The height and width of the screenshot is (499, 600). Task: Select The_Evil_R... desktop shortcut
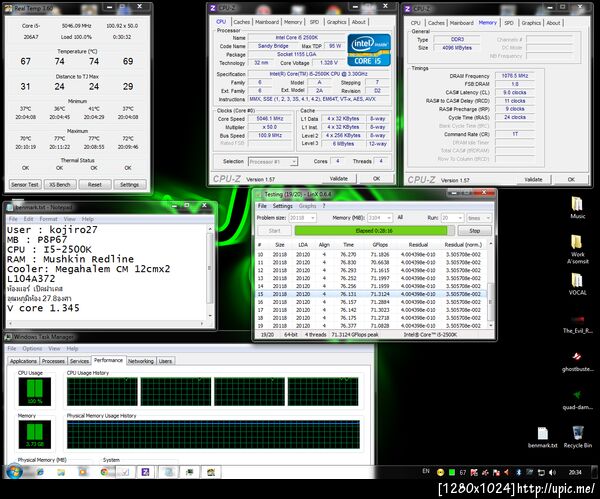click(x=577, y=323)
